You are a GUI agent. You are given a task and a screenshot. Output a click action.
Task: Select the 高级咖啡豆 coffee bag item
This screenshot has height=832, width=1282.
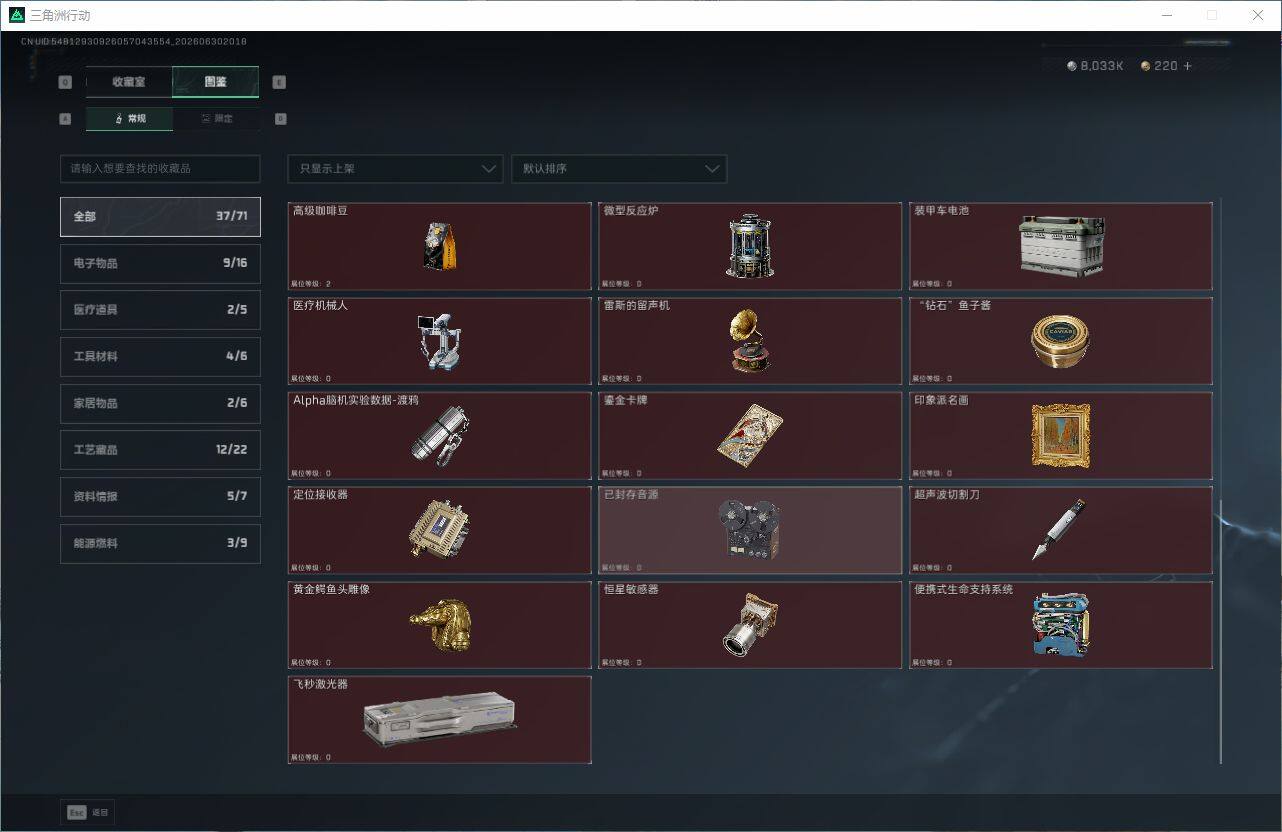coord(439,246)
